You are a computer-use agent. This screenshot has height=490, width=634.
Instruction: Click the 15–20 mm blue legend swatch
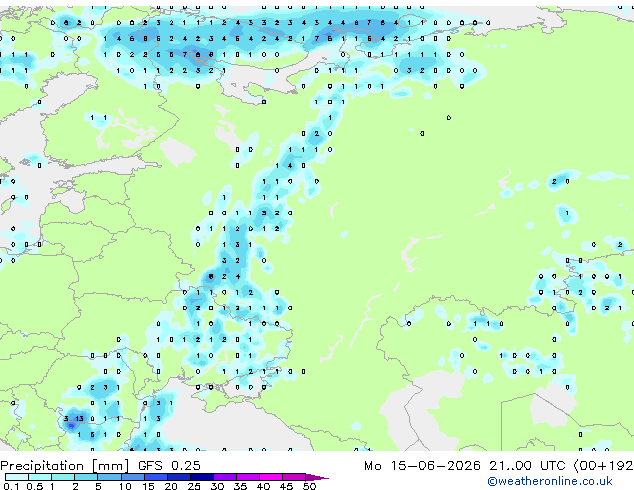click(x=156, y=477)
